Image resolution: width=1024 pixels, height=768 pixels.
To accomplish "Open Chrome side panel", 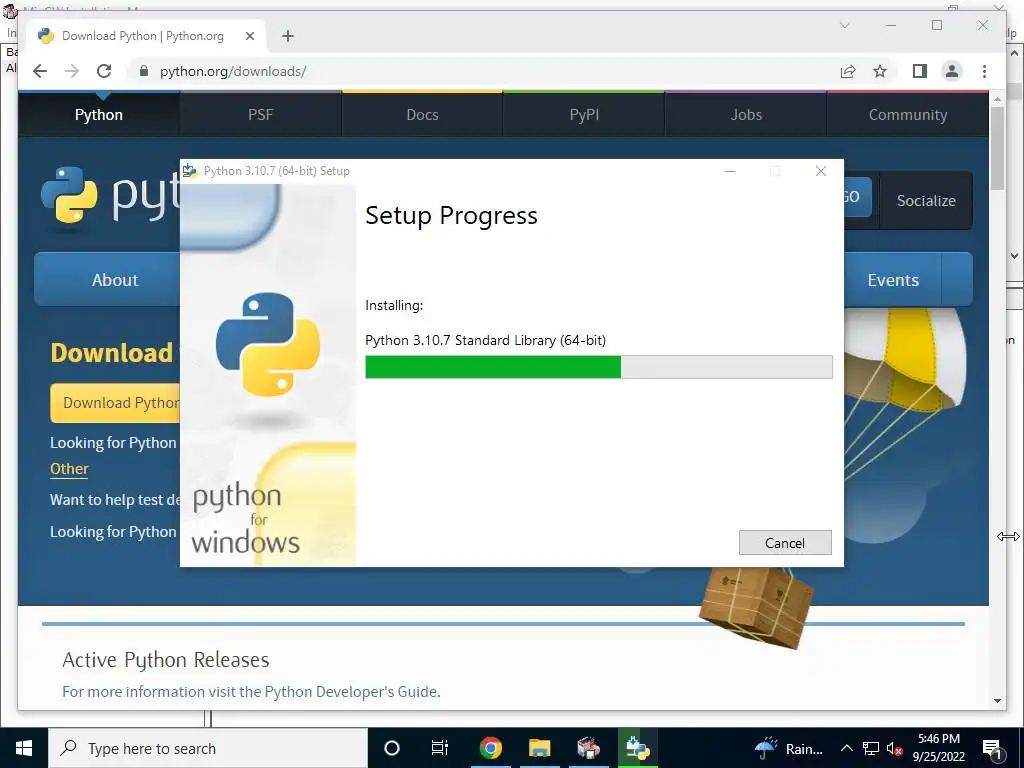I will (x=920, y=71).
